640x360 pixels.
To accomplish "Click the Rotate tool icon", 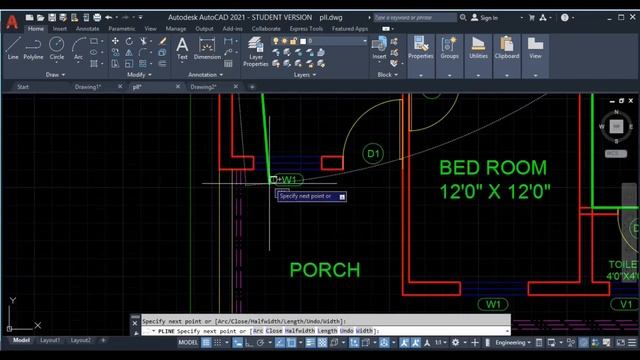I will pos(129,41).
